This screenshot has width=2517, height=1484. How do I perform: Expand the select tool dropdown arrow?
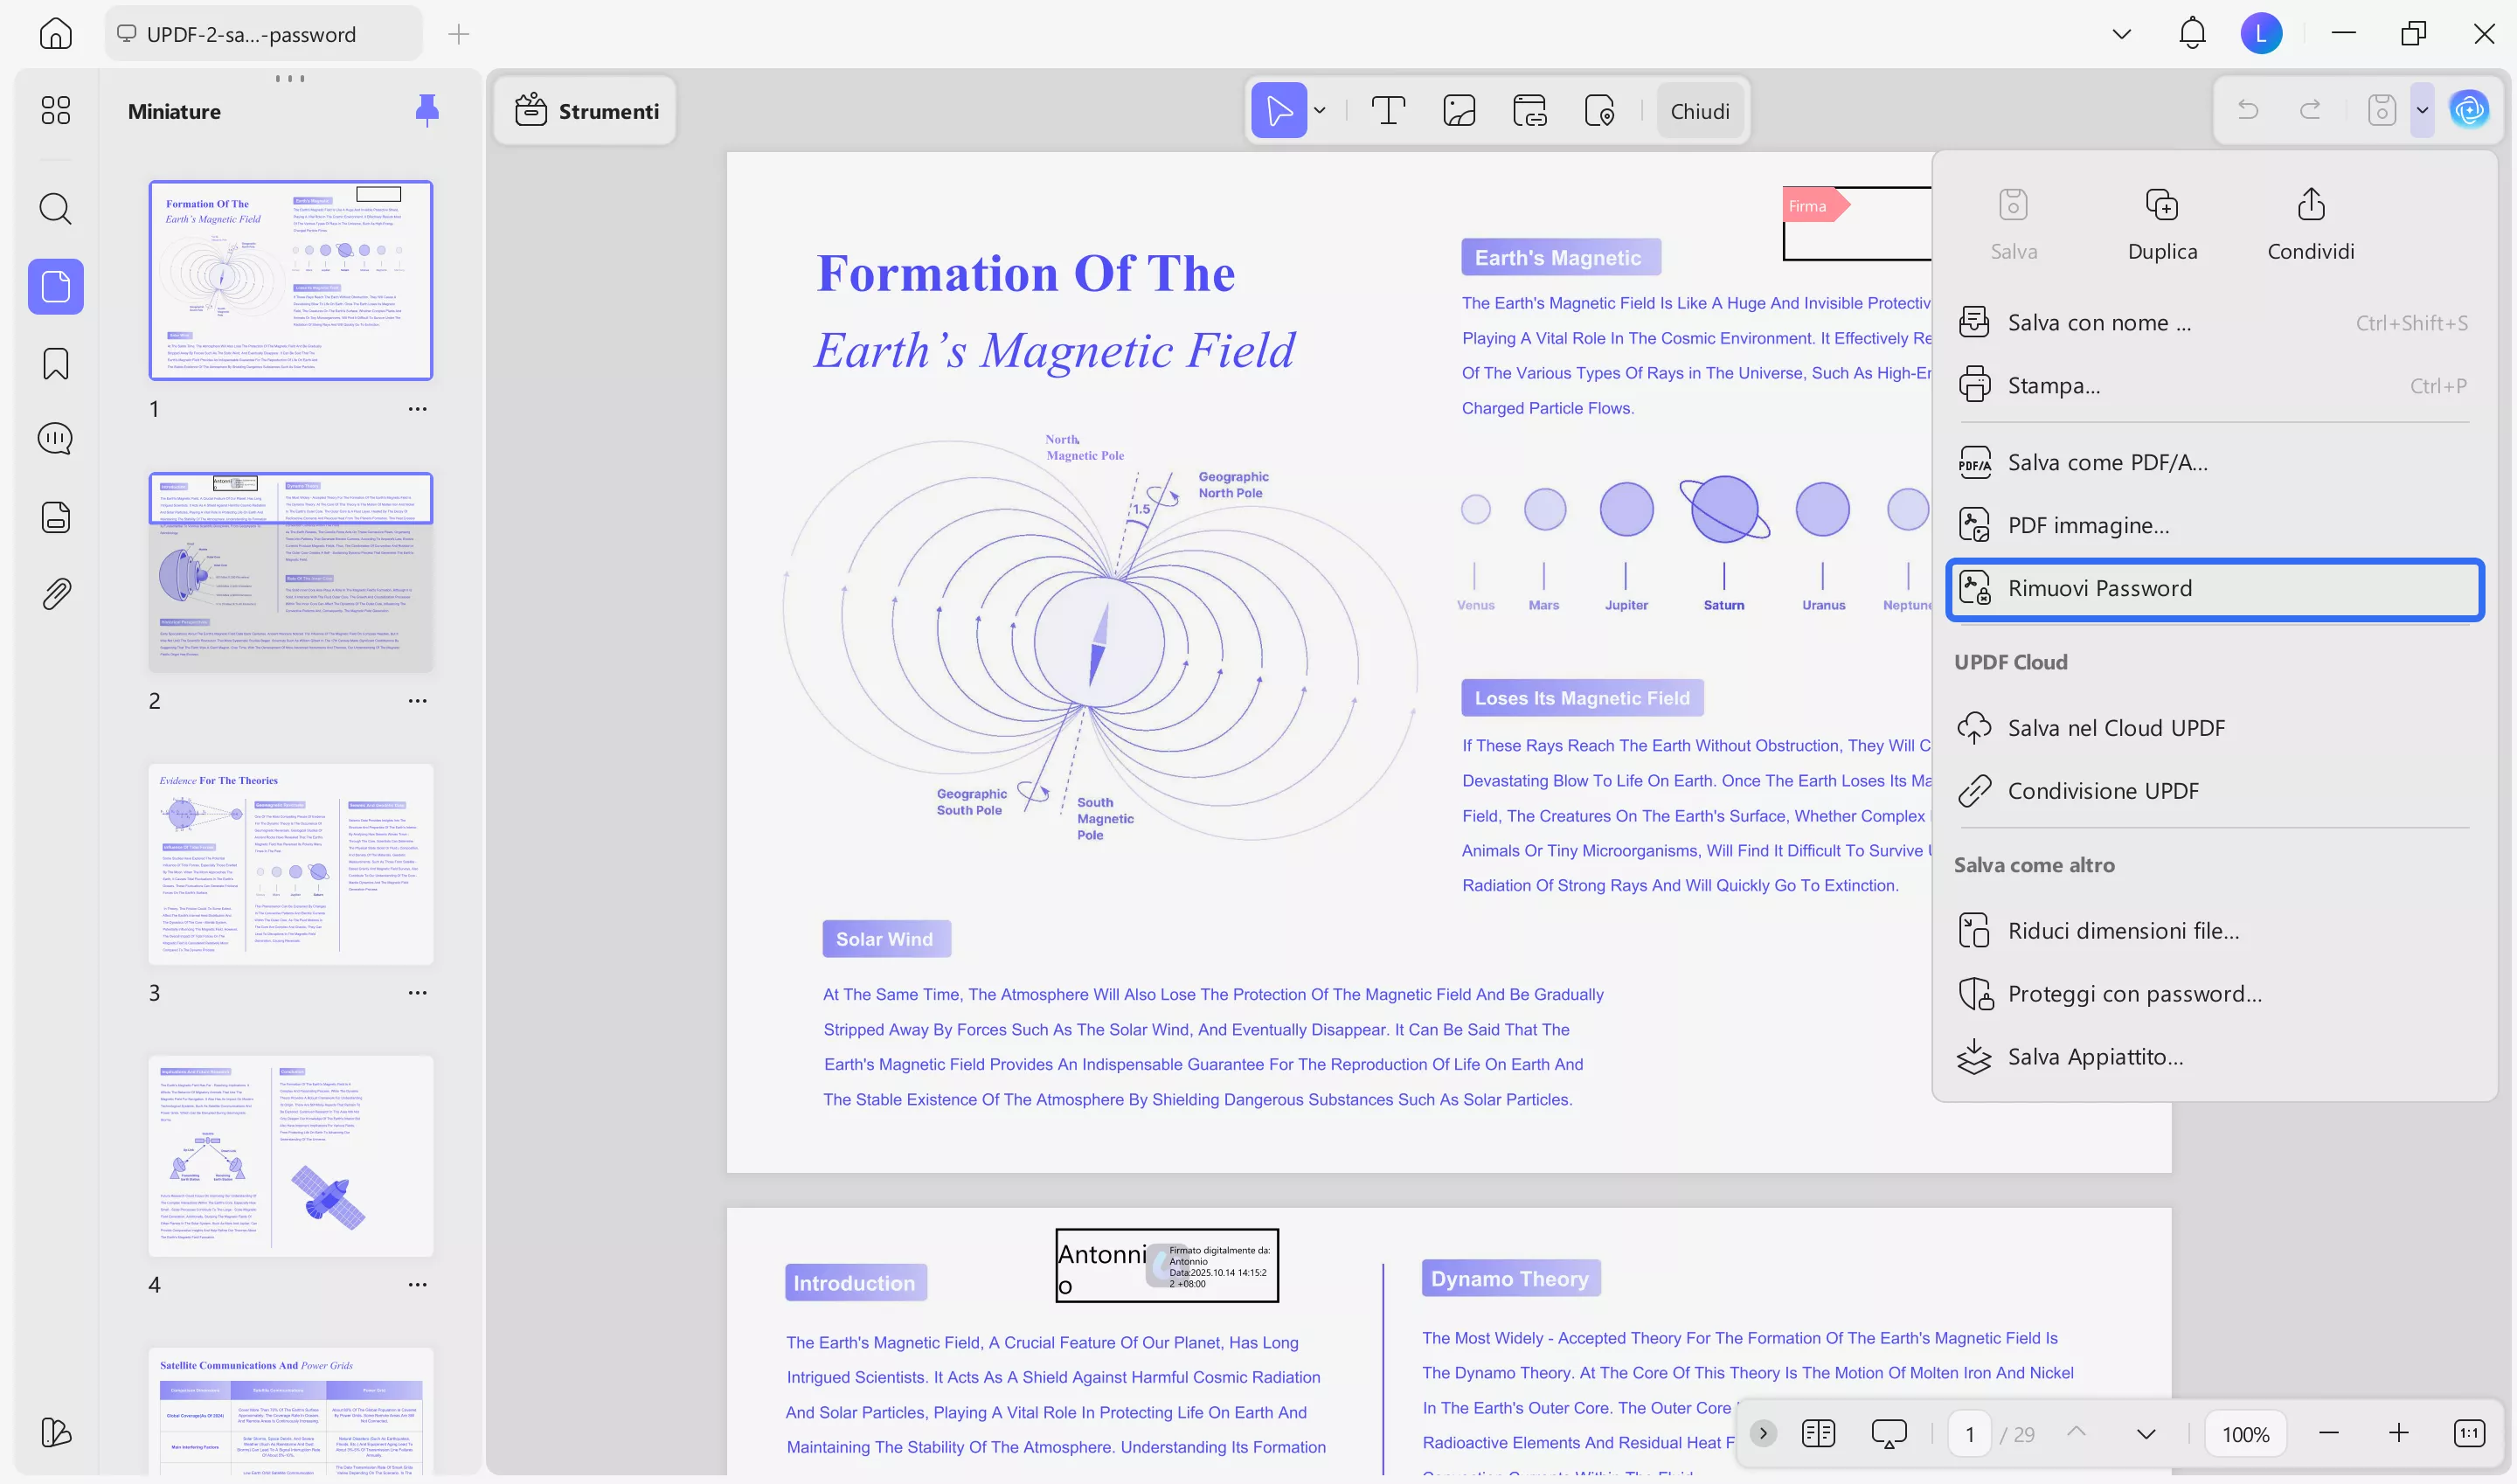click(x=1320, y=110)
